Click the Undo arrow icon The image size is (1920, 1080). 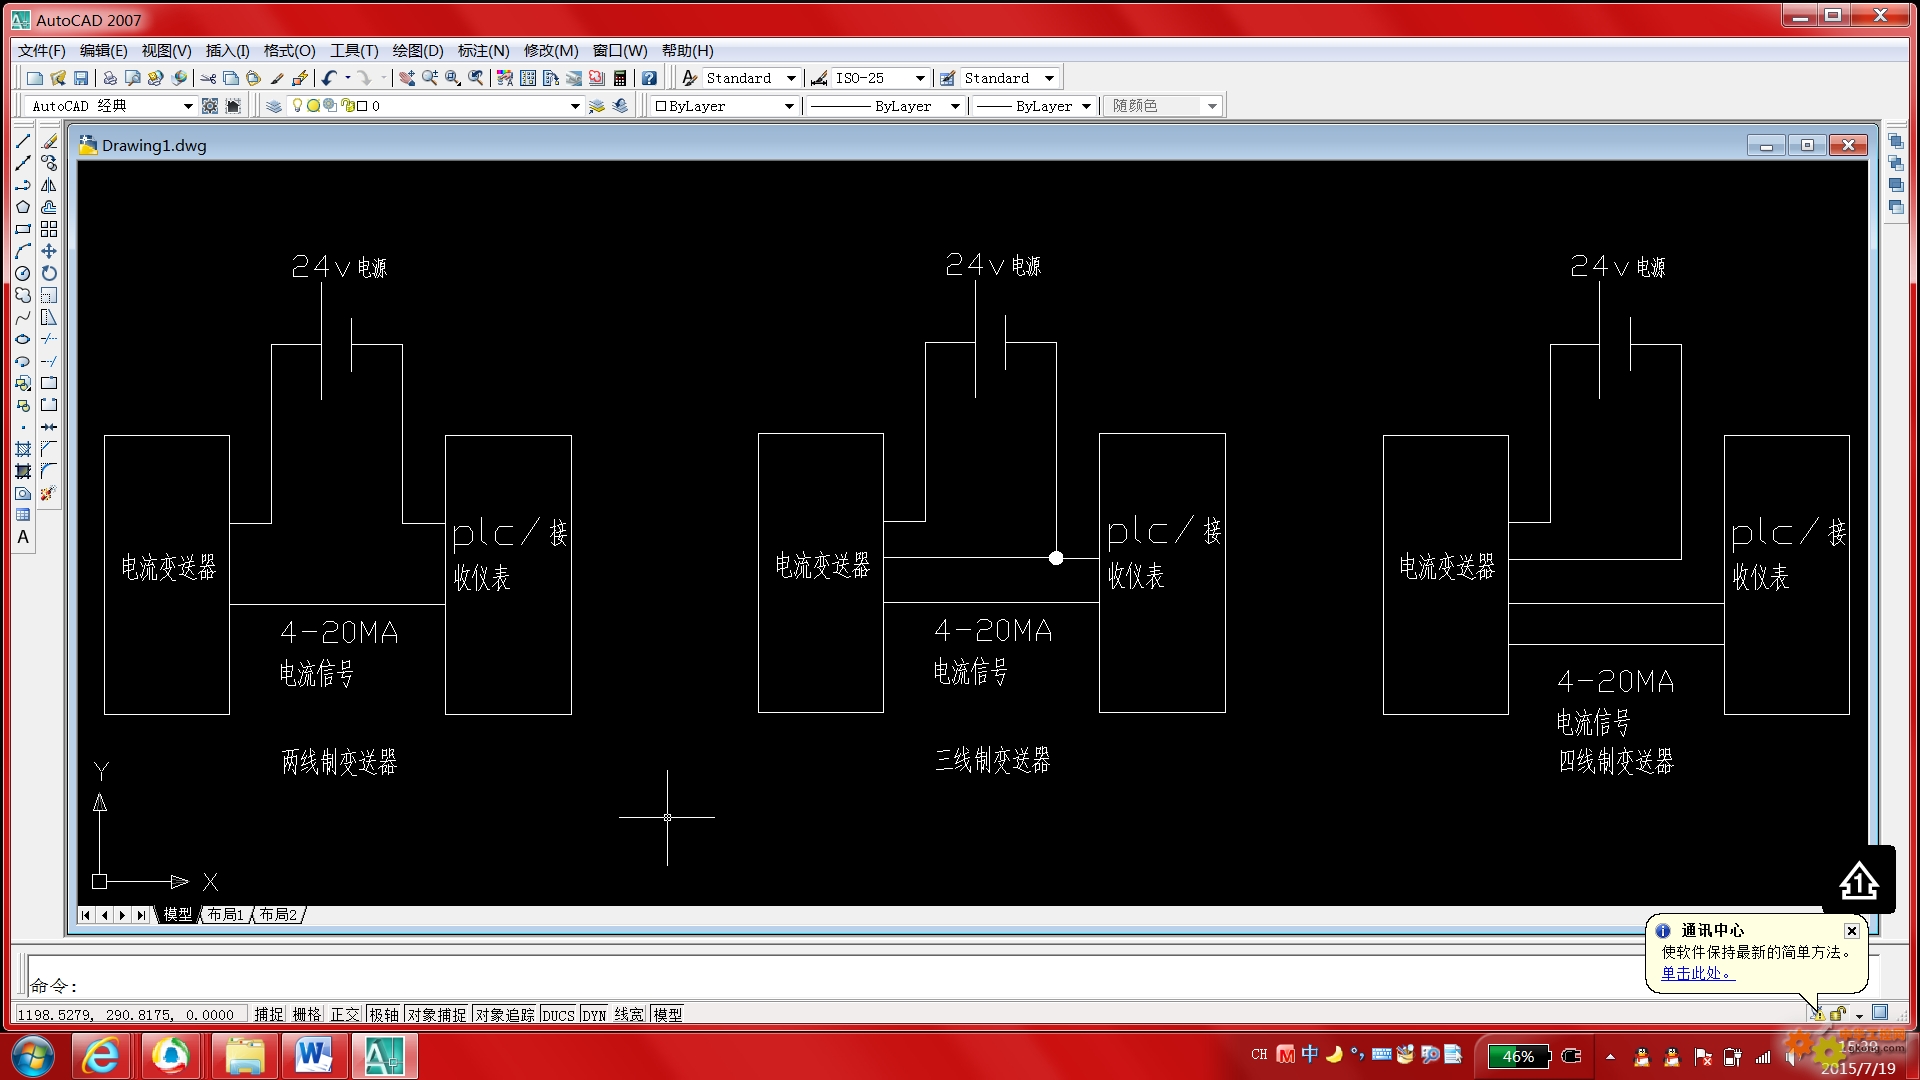coord(329,78)
